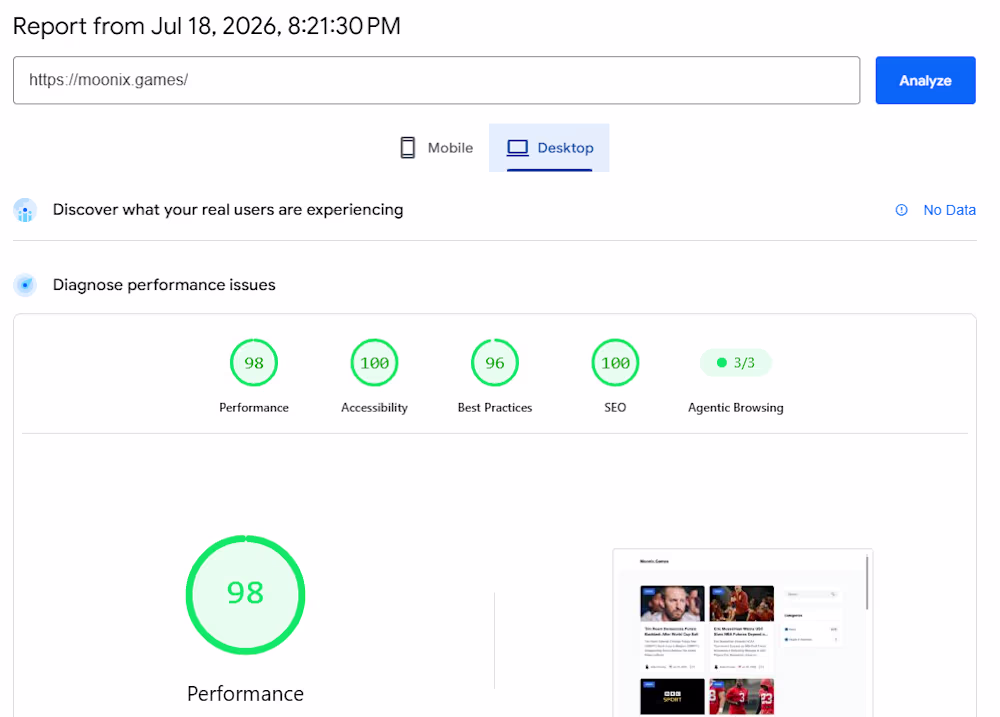Focus the URL field containing moonix.games
This screenshot has width=1000, height=717.
click(436, 80)
